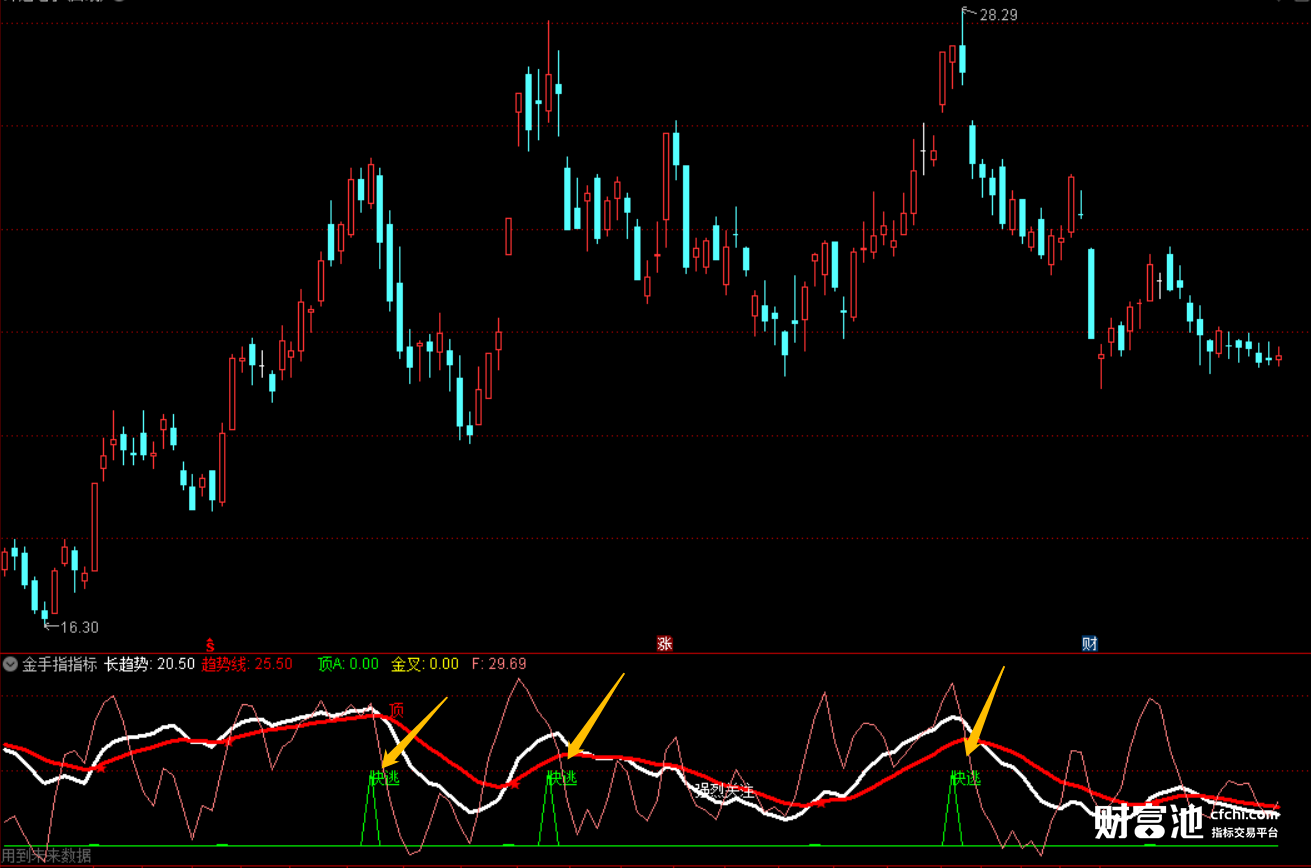Click the red $ marker on timeline
The height and width of the screenshot is (868, 1311).
pyautogui.click(x=210, y=644)
